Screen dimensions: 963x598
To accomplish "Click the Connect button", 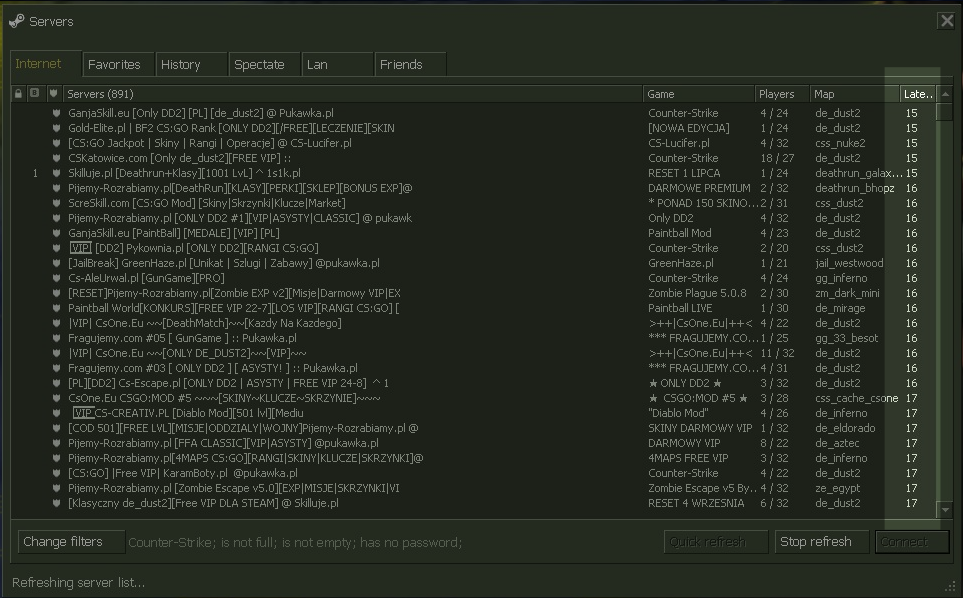I will click(x=912, y=542).
